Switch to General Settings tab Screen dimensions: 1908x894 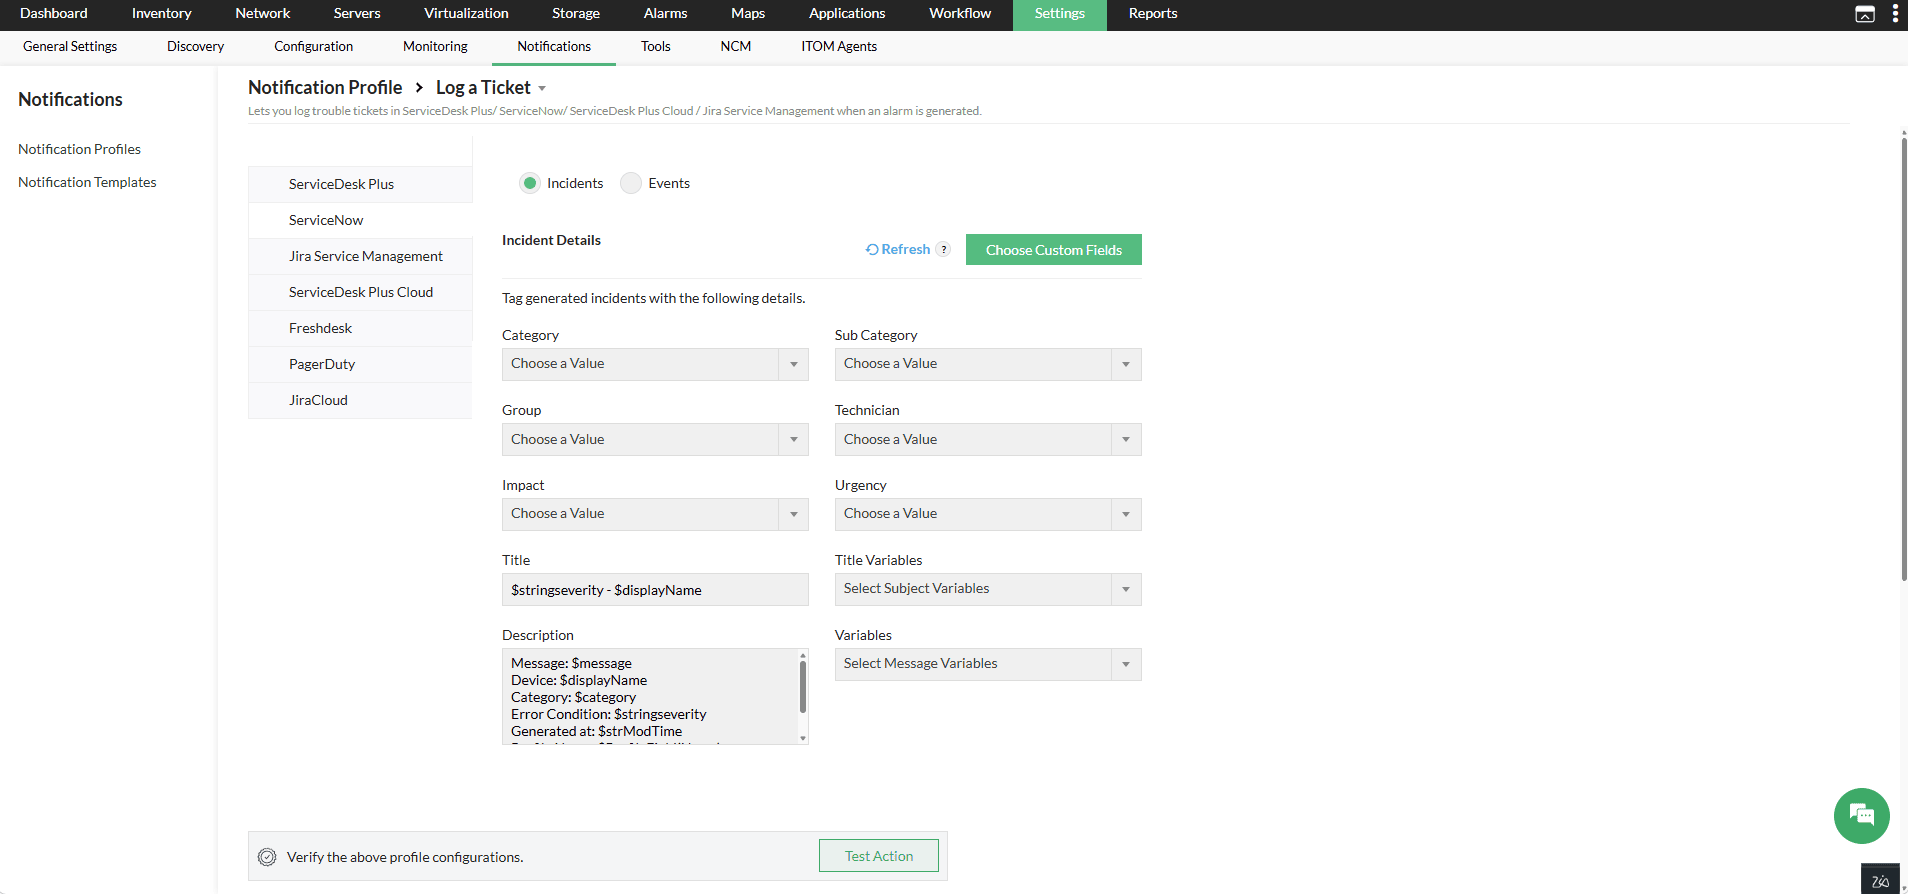pyautogui.click(x=70, y=47)
